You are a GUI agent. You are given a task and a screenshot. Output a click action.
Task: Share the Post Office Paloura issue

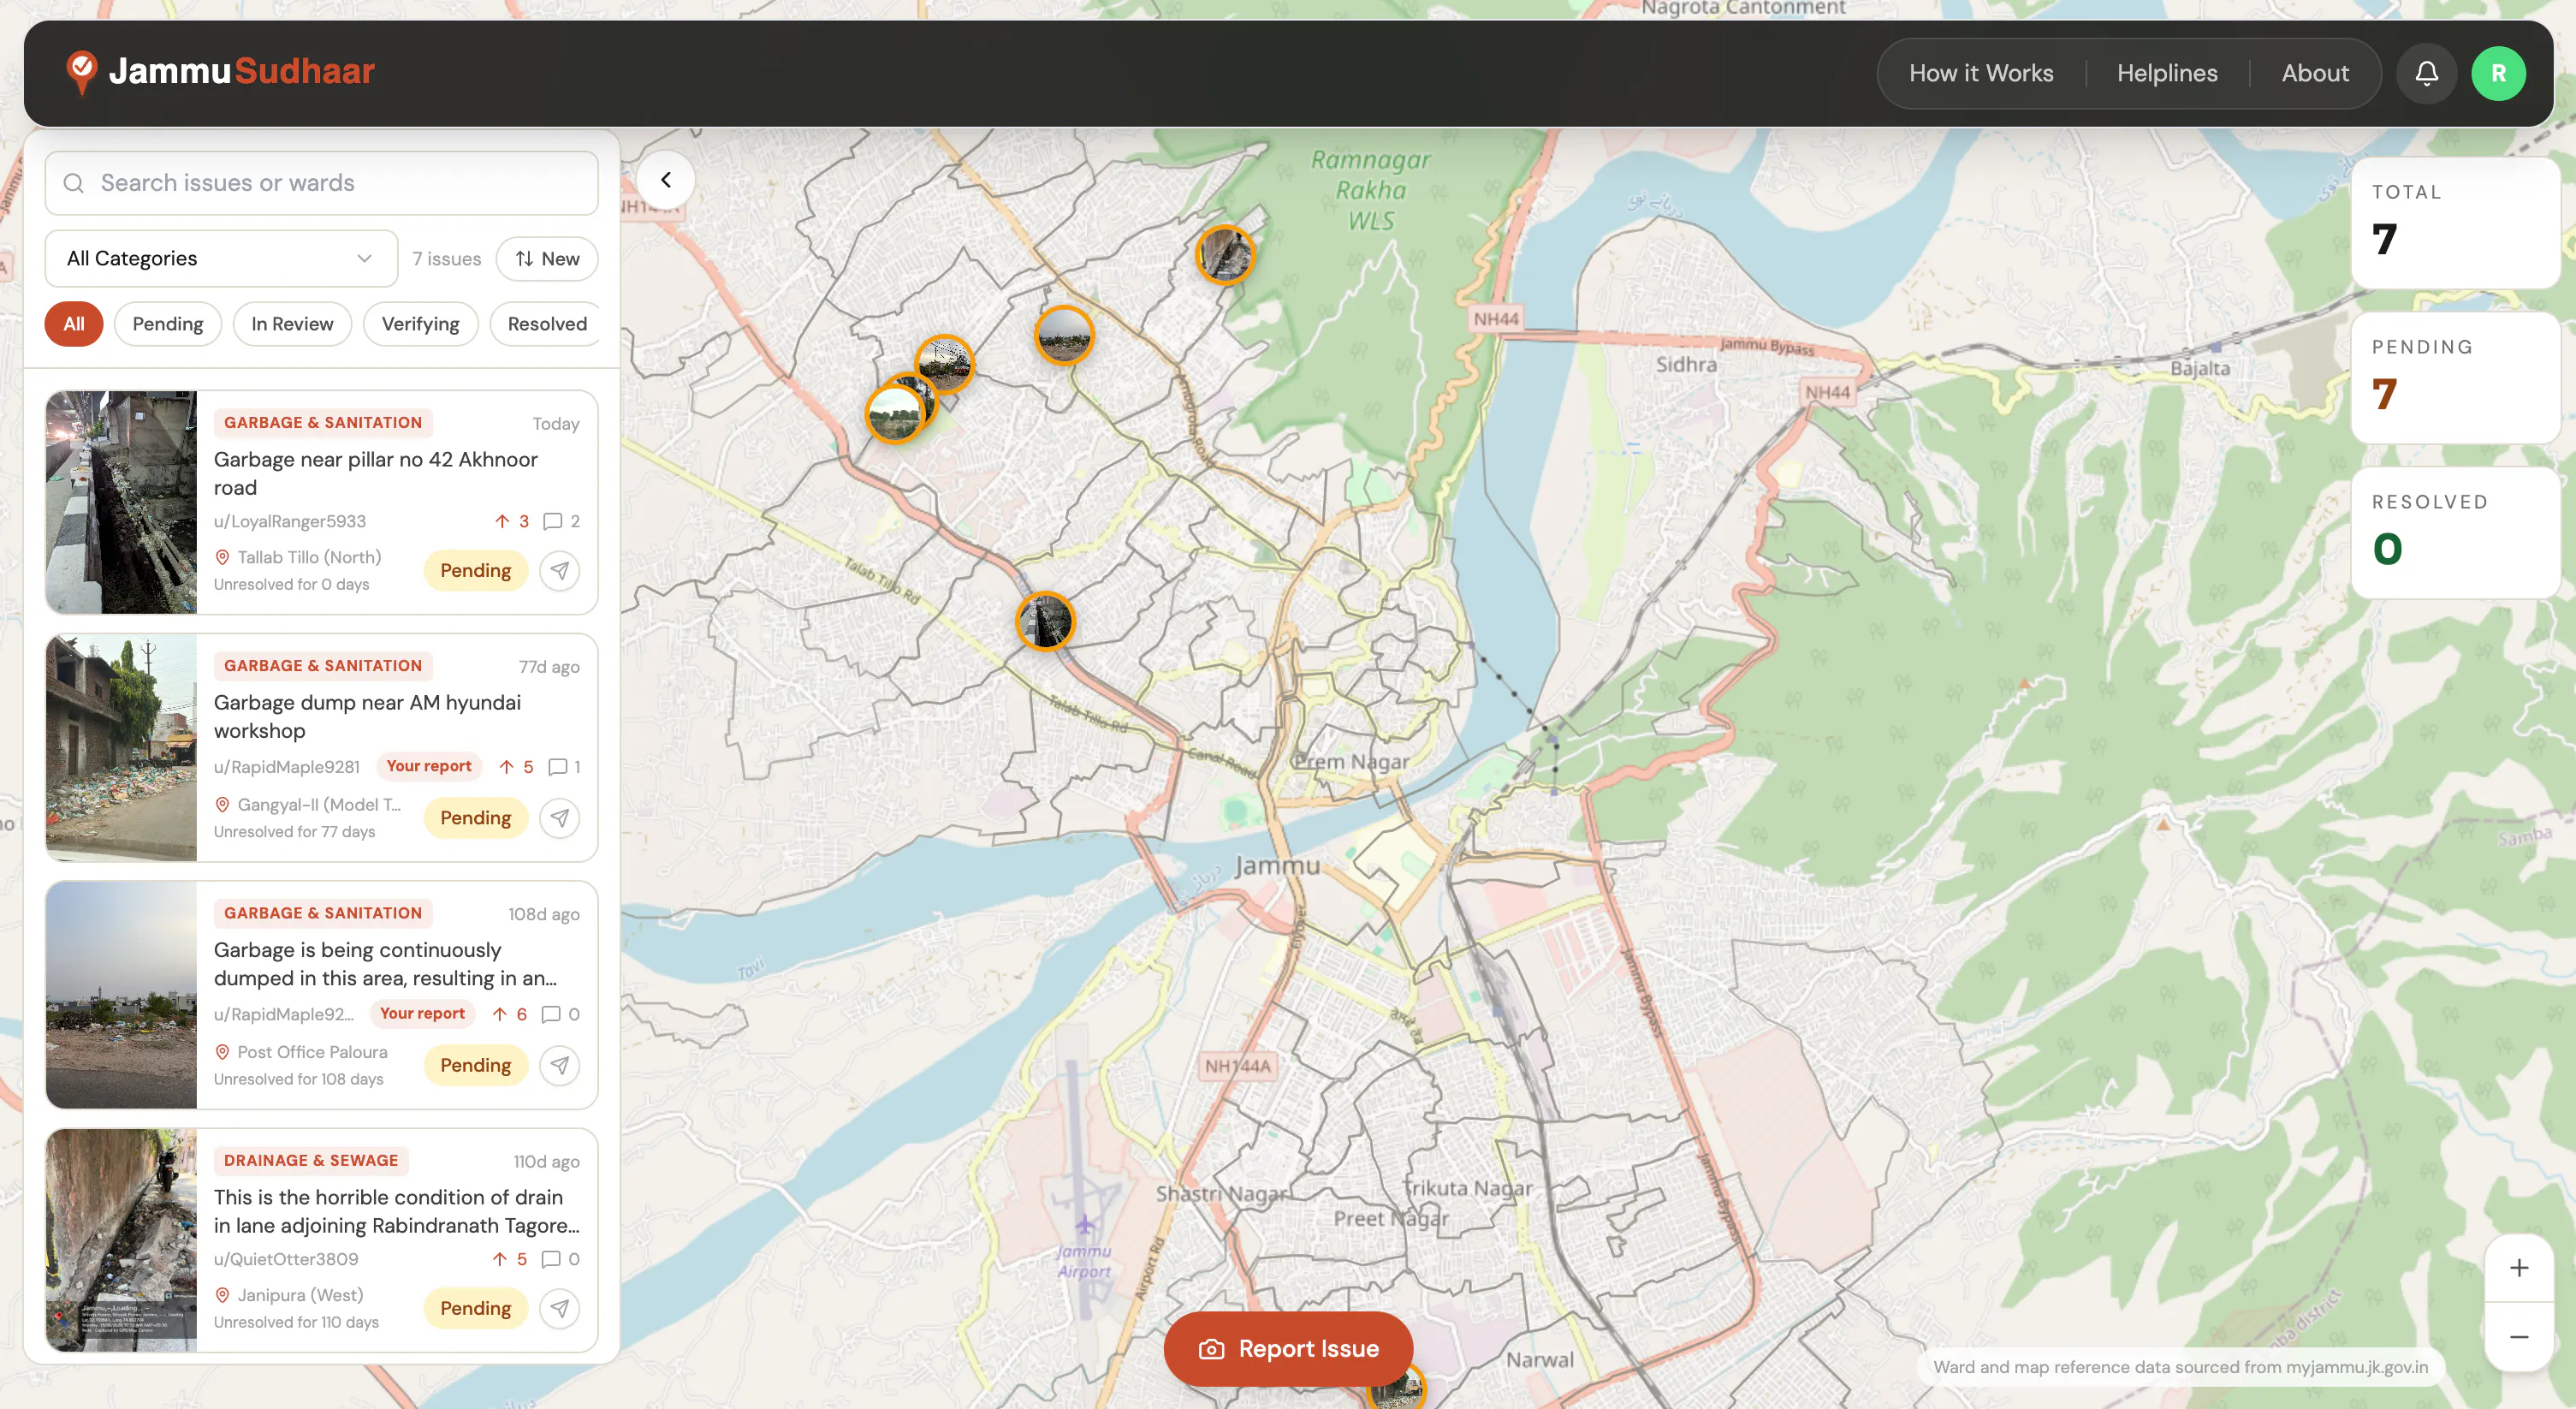[x=560, y=1065]
